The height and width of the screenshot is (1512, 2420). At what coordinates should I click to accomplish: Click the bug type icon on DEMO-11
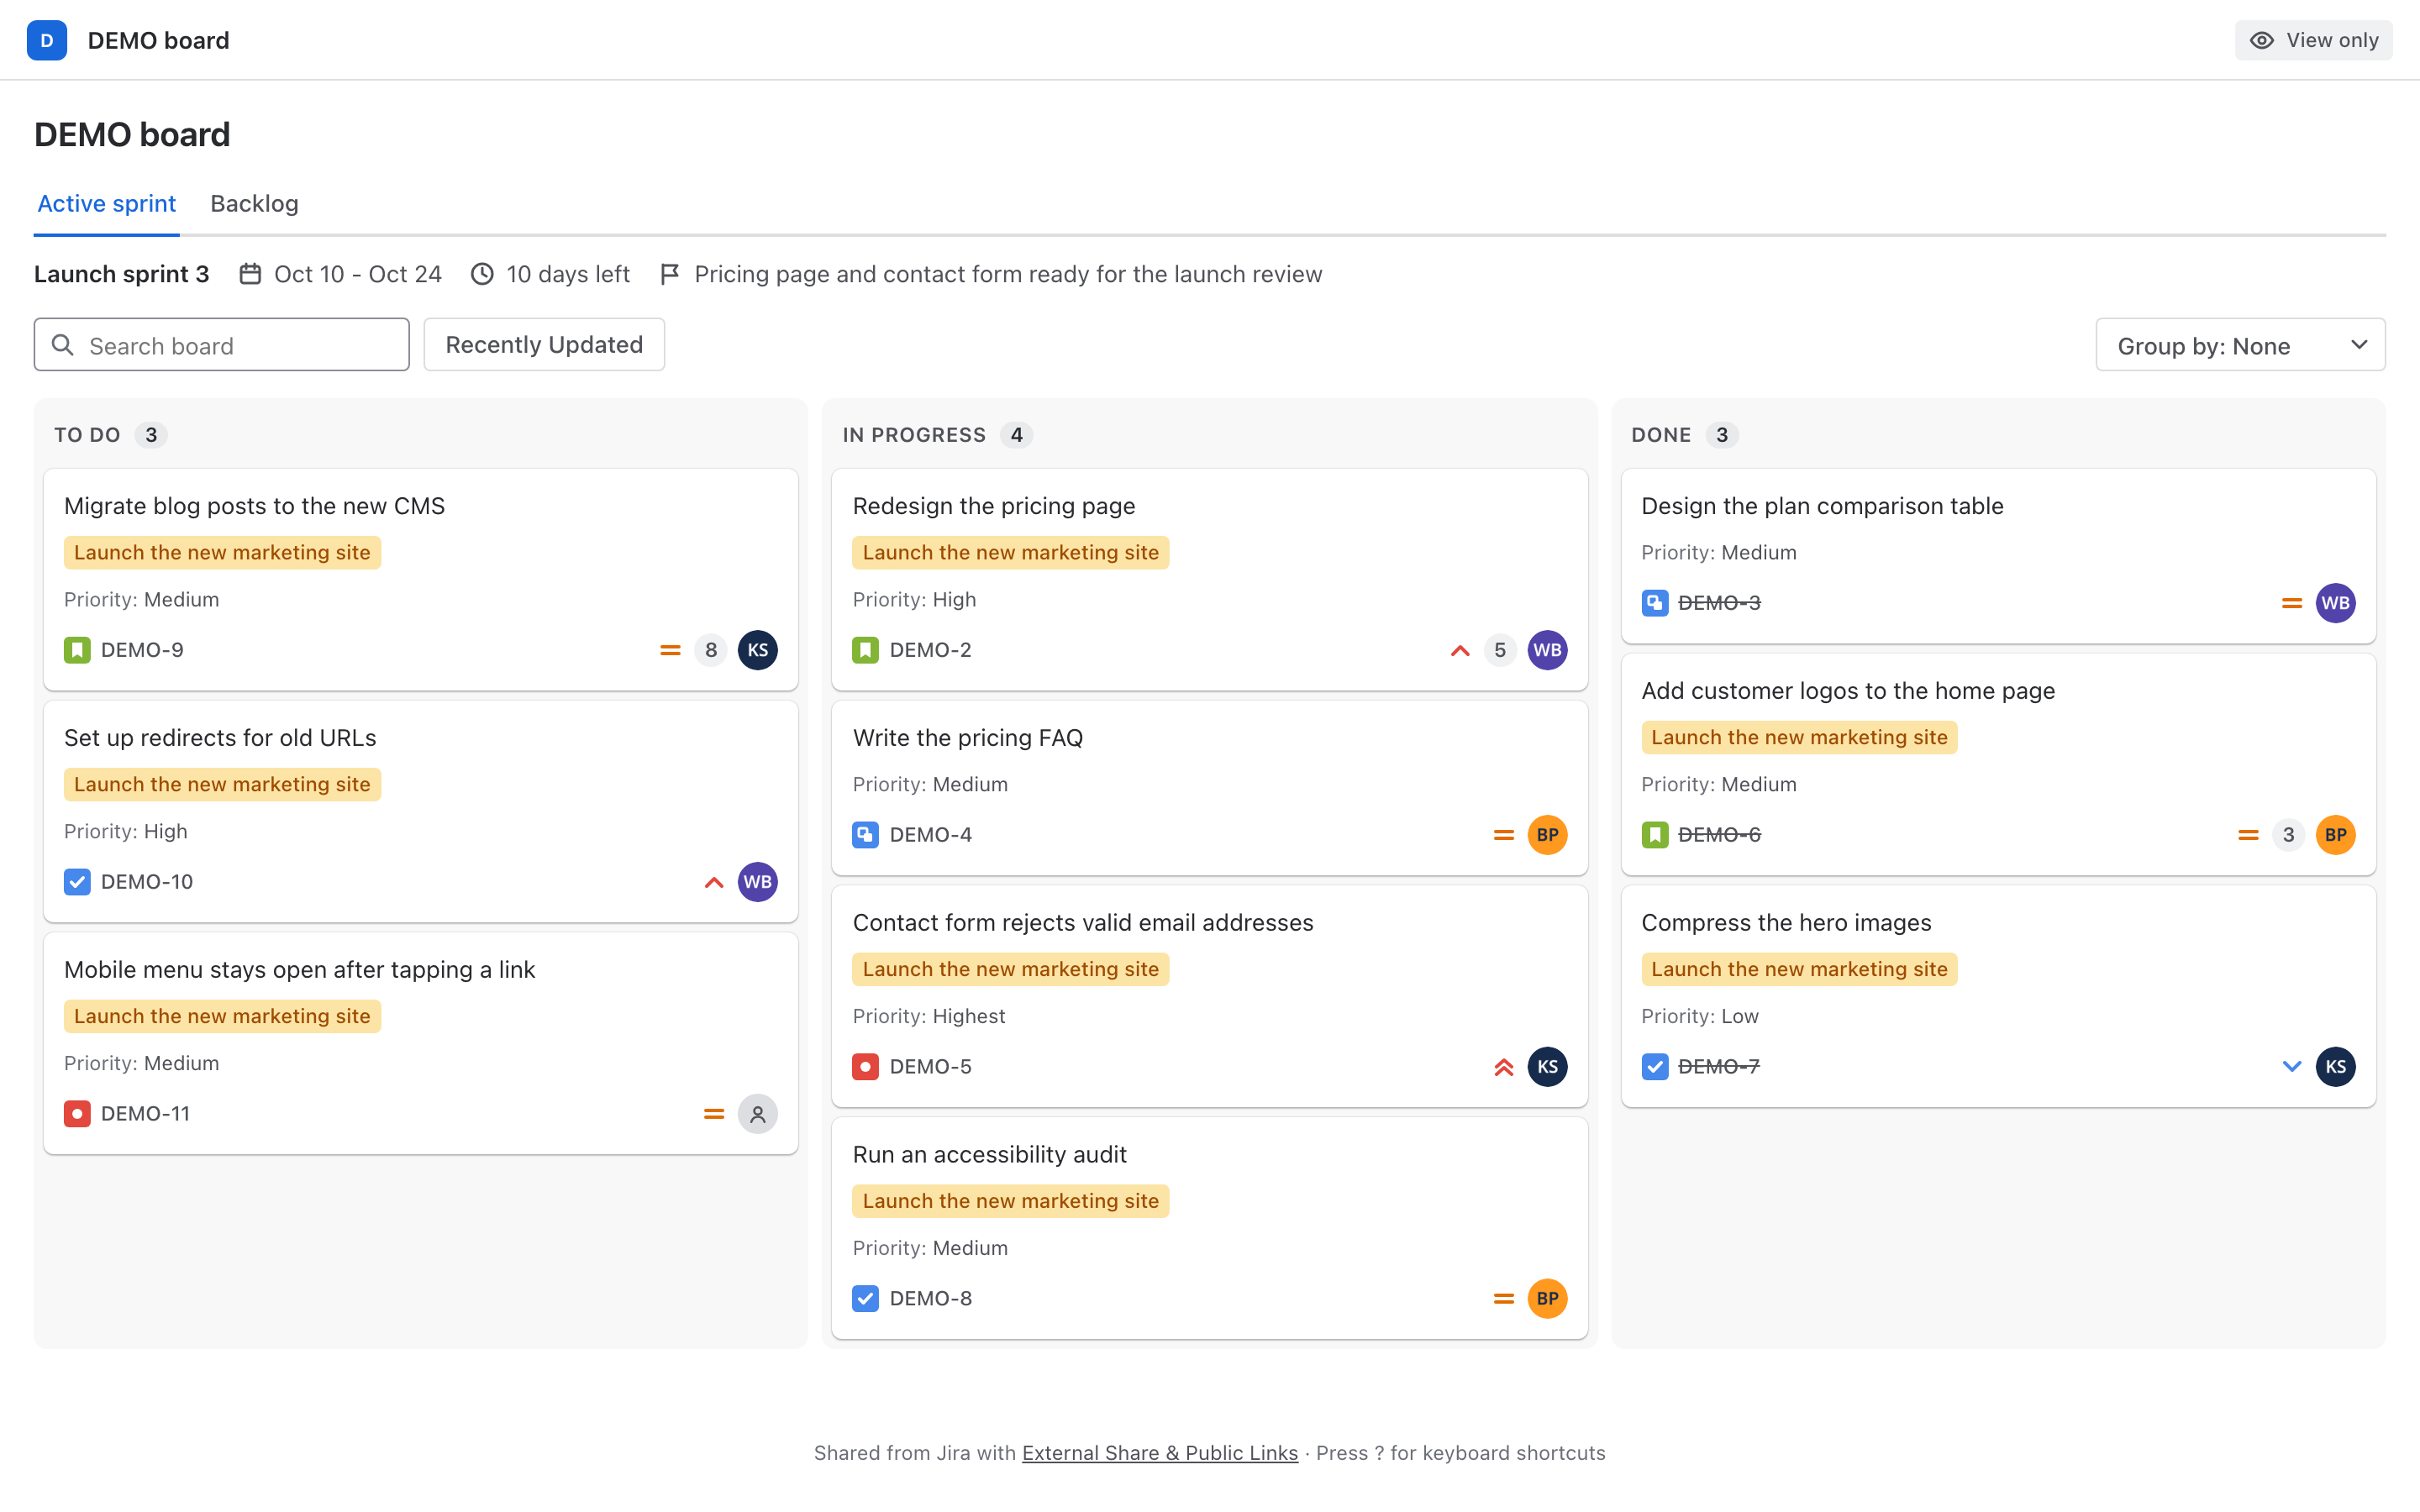77,1114
